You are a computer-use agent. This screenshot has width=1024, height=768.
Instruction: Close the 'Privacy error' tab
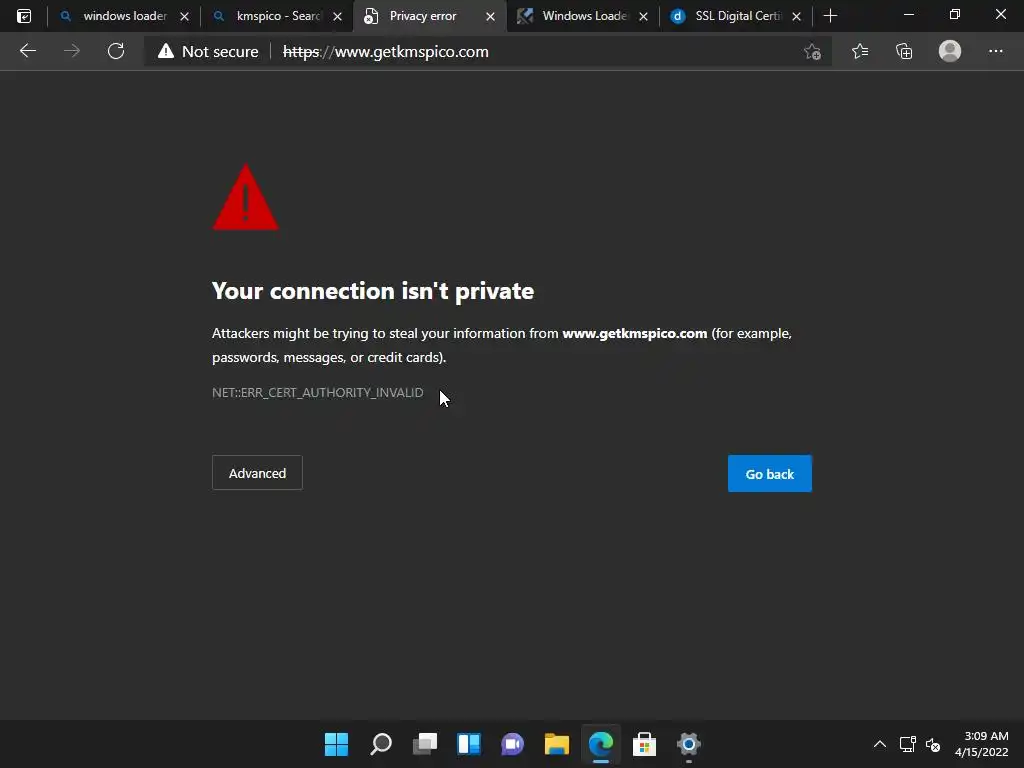(x=490, y=16)
